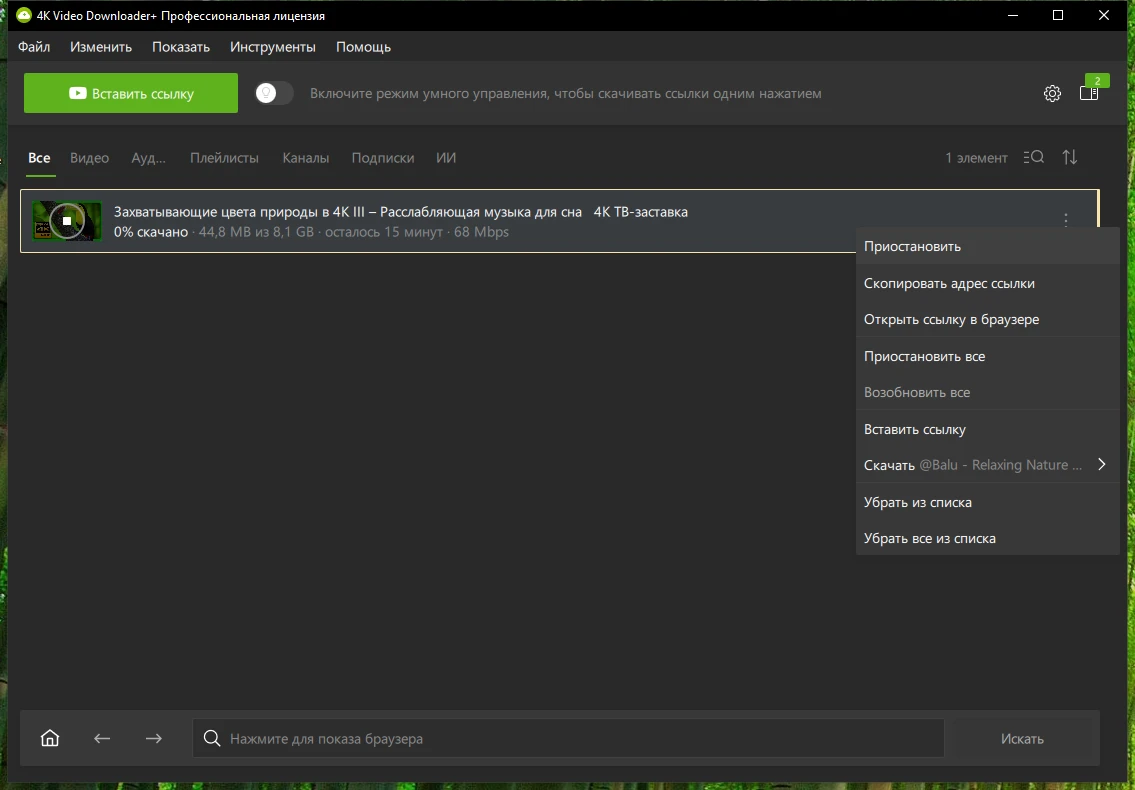The height and width of the screenshot is (790, 1135).
Task: Click the back arrow in browser bar
Action: pyautogui.click(x=102, y=739)
